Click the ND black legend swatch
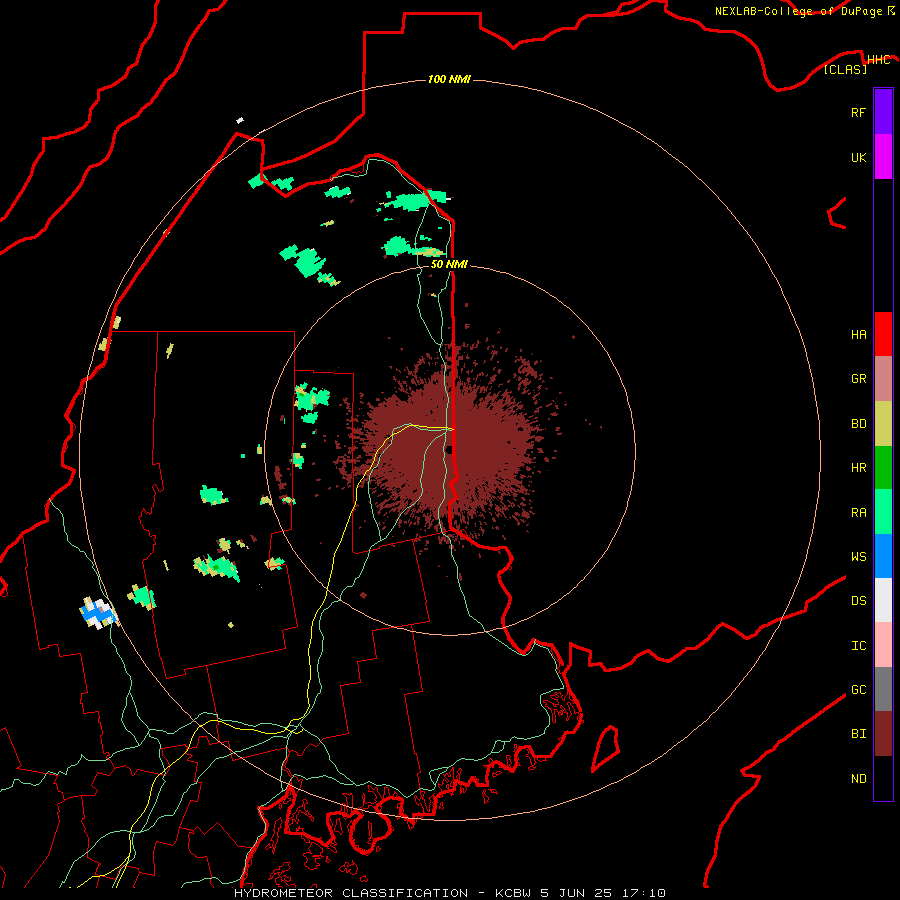The image size is (900, 900). (883, 778)
